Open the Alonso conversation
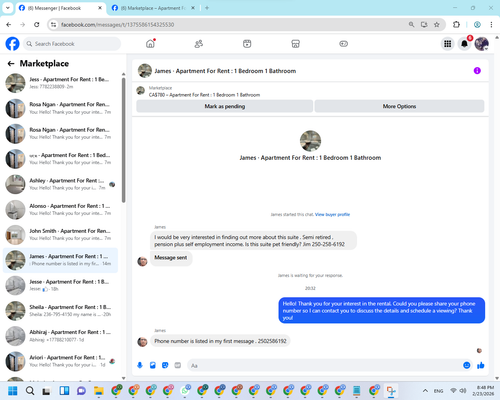 pos(61,209)
